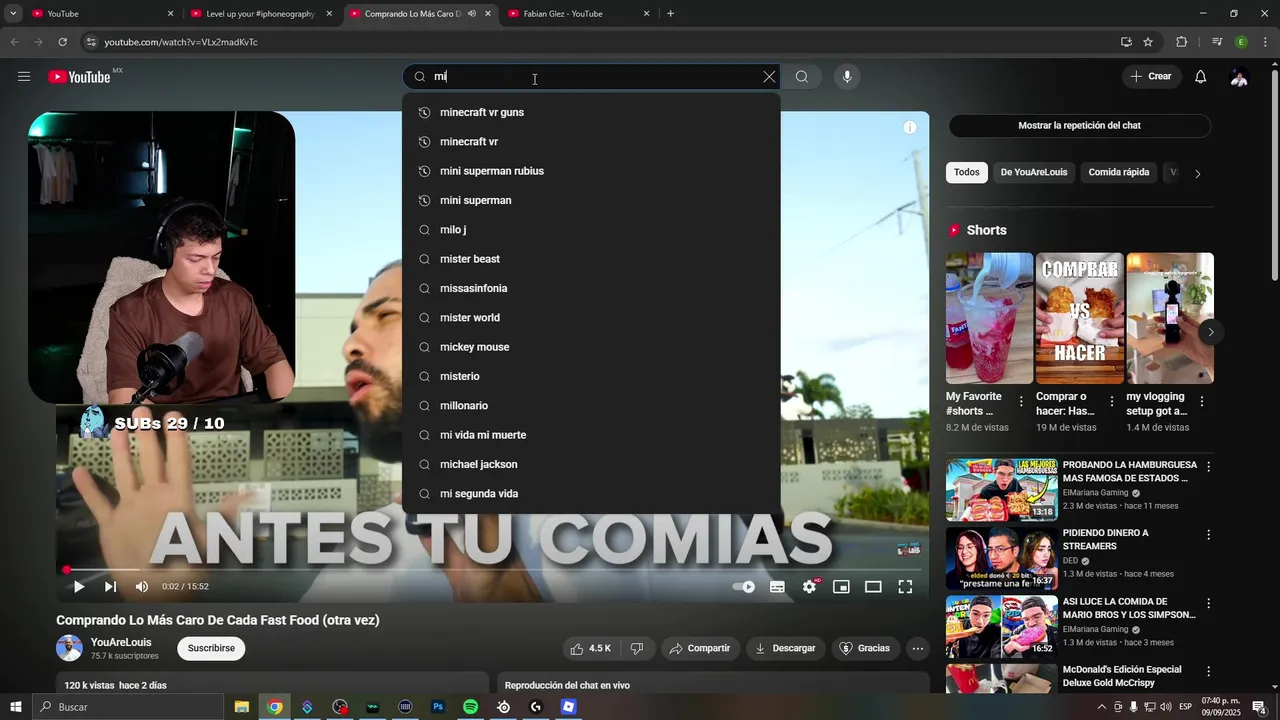
Task: Select suggestion 'minecraft vr guns'
Action: tap(591, 112)
